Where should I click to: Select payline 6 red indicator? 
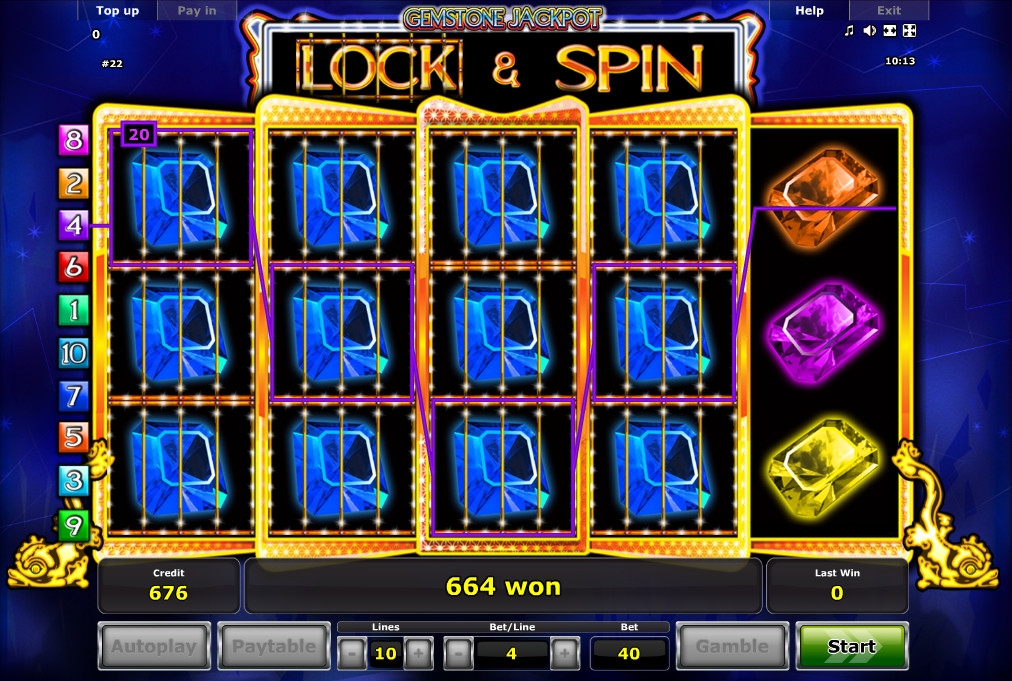73,267
